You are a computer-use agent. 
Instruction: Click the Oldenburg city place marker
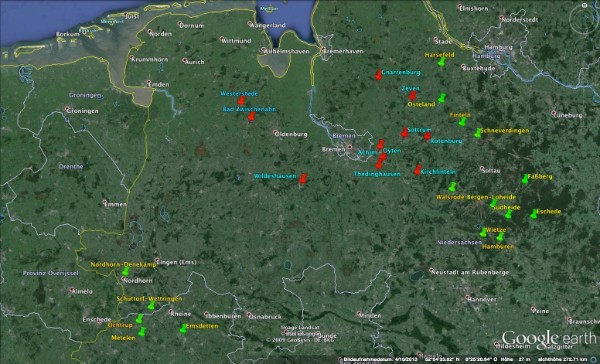[x=275, y=133]
